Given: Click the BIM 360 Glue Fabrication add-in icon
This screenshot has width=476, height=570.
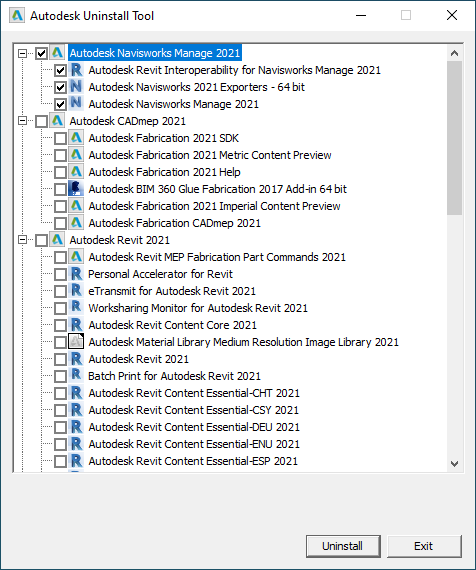Looking at the screenshot, I should [76, 189].
